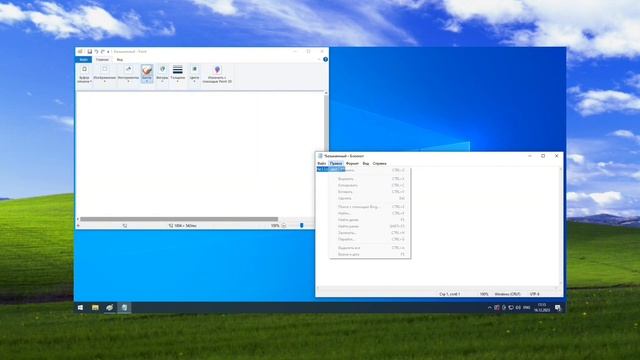Expand the Clipboard group in Paint ribbon

[x=84, y=74]
